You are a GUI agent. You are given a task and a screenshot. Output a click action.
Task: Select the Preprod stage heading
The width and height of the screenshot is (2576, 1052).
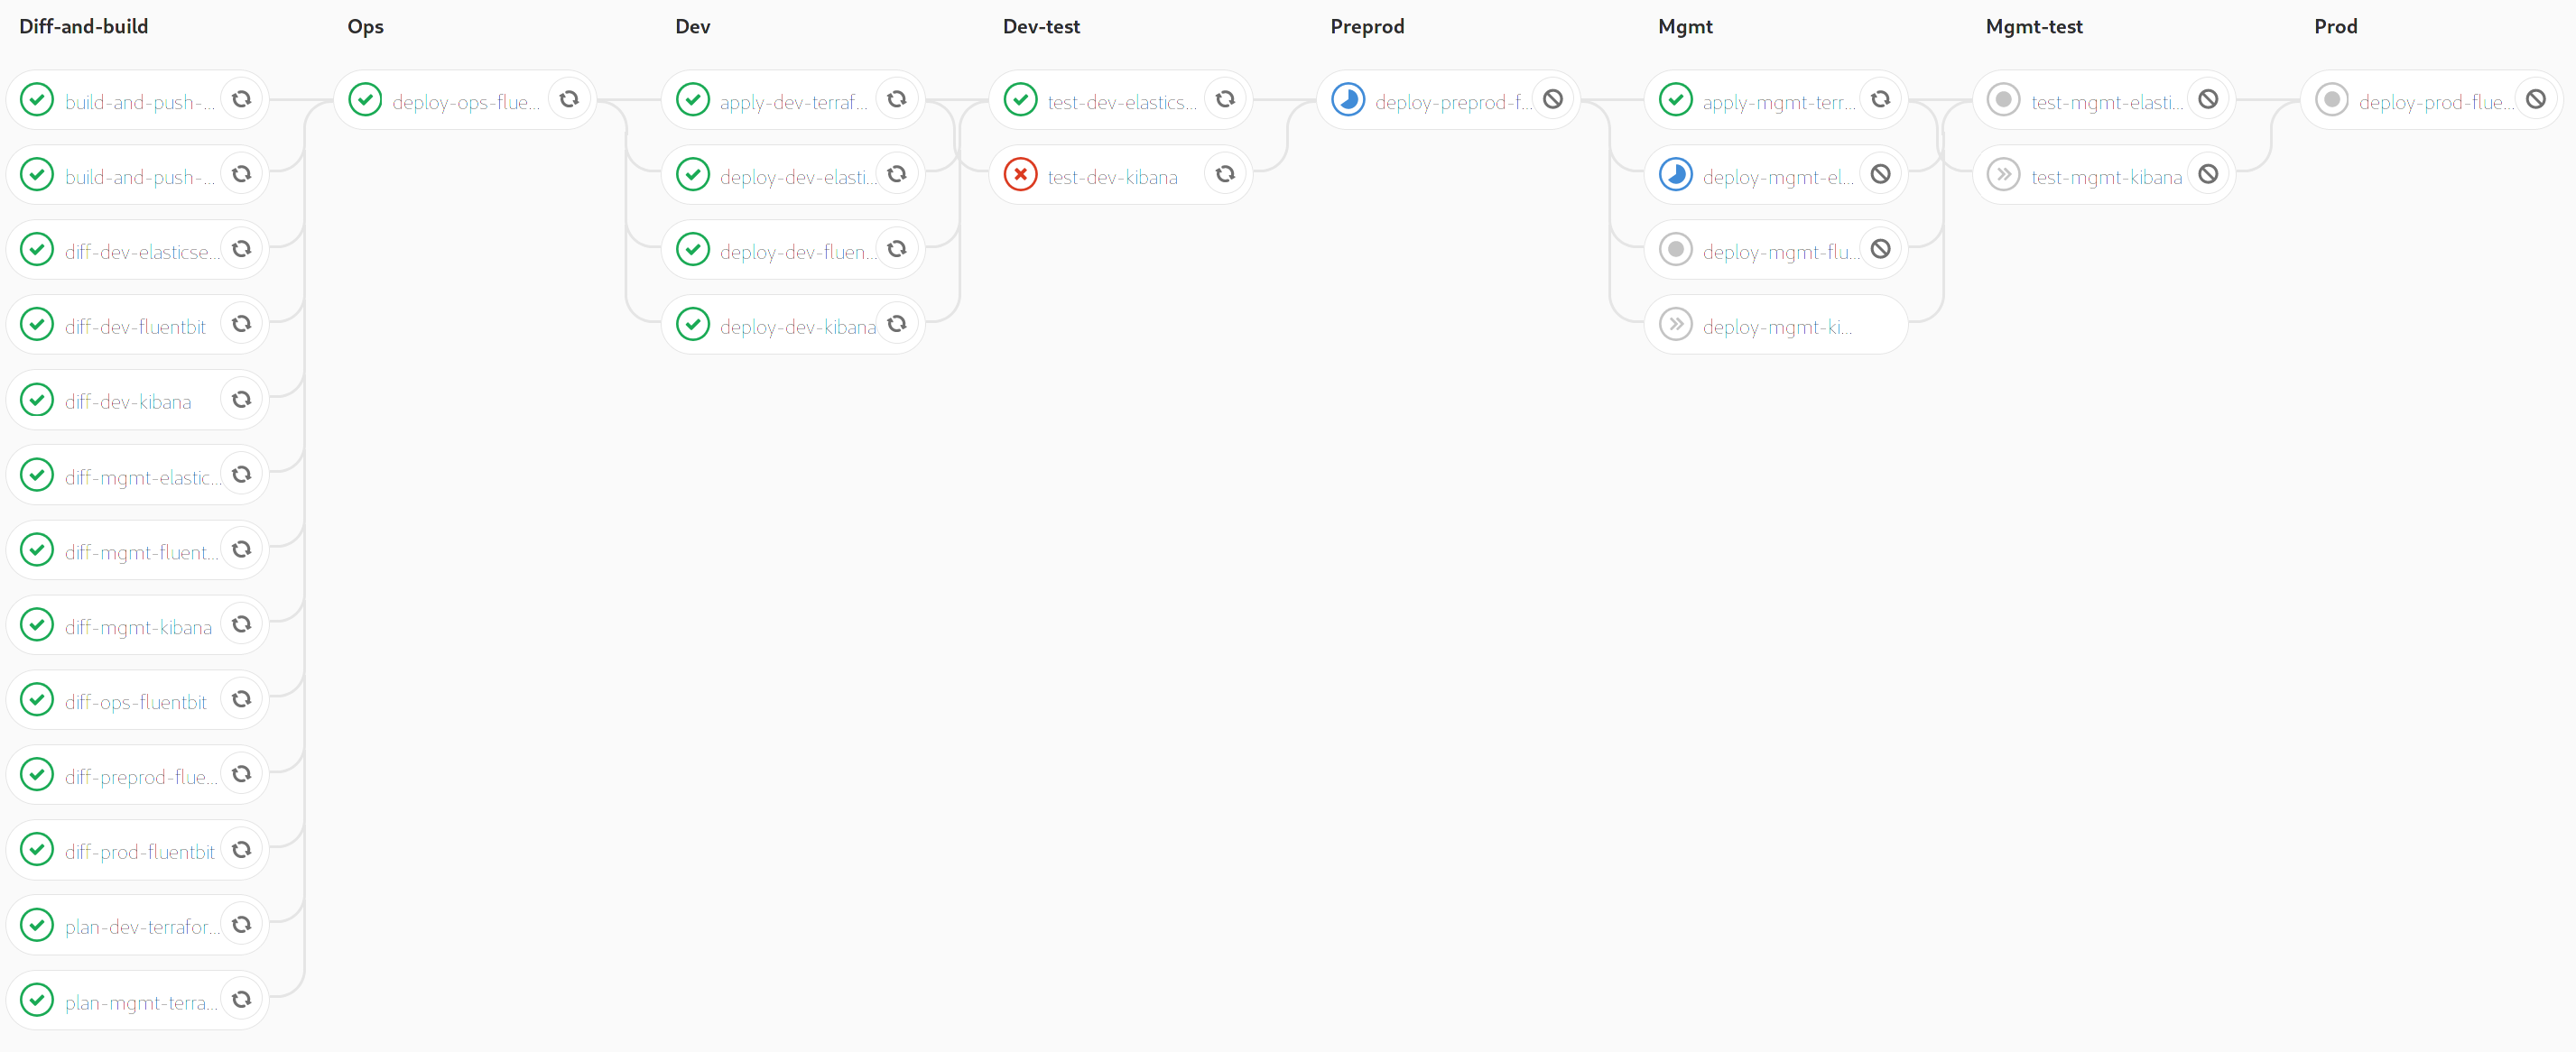(1367, 26)
